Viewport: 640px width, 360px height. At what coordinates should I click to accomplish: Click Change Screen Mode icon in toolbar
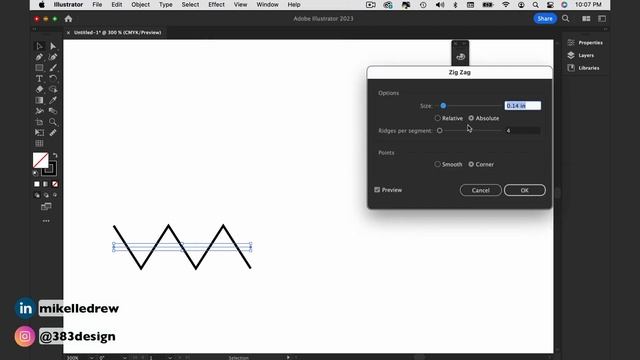click(46, 207)
